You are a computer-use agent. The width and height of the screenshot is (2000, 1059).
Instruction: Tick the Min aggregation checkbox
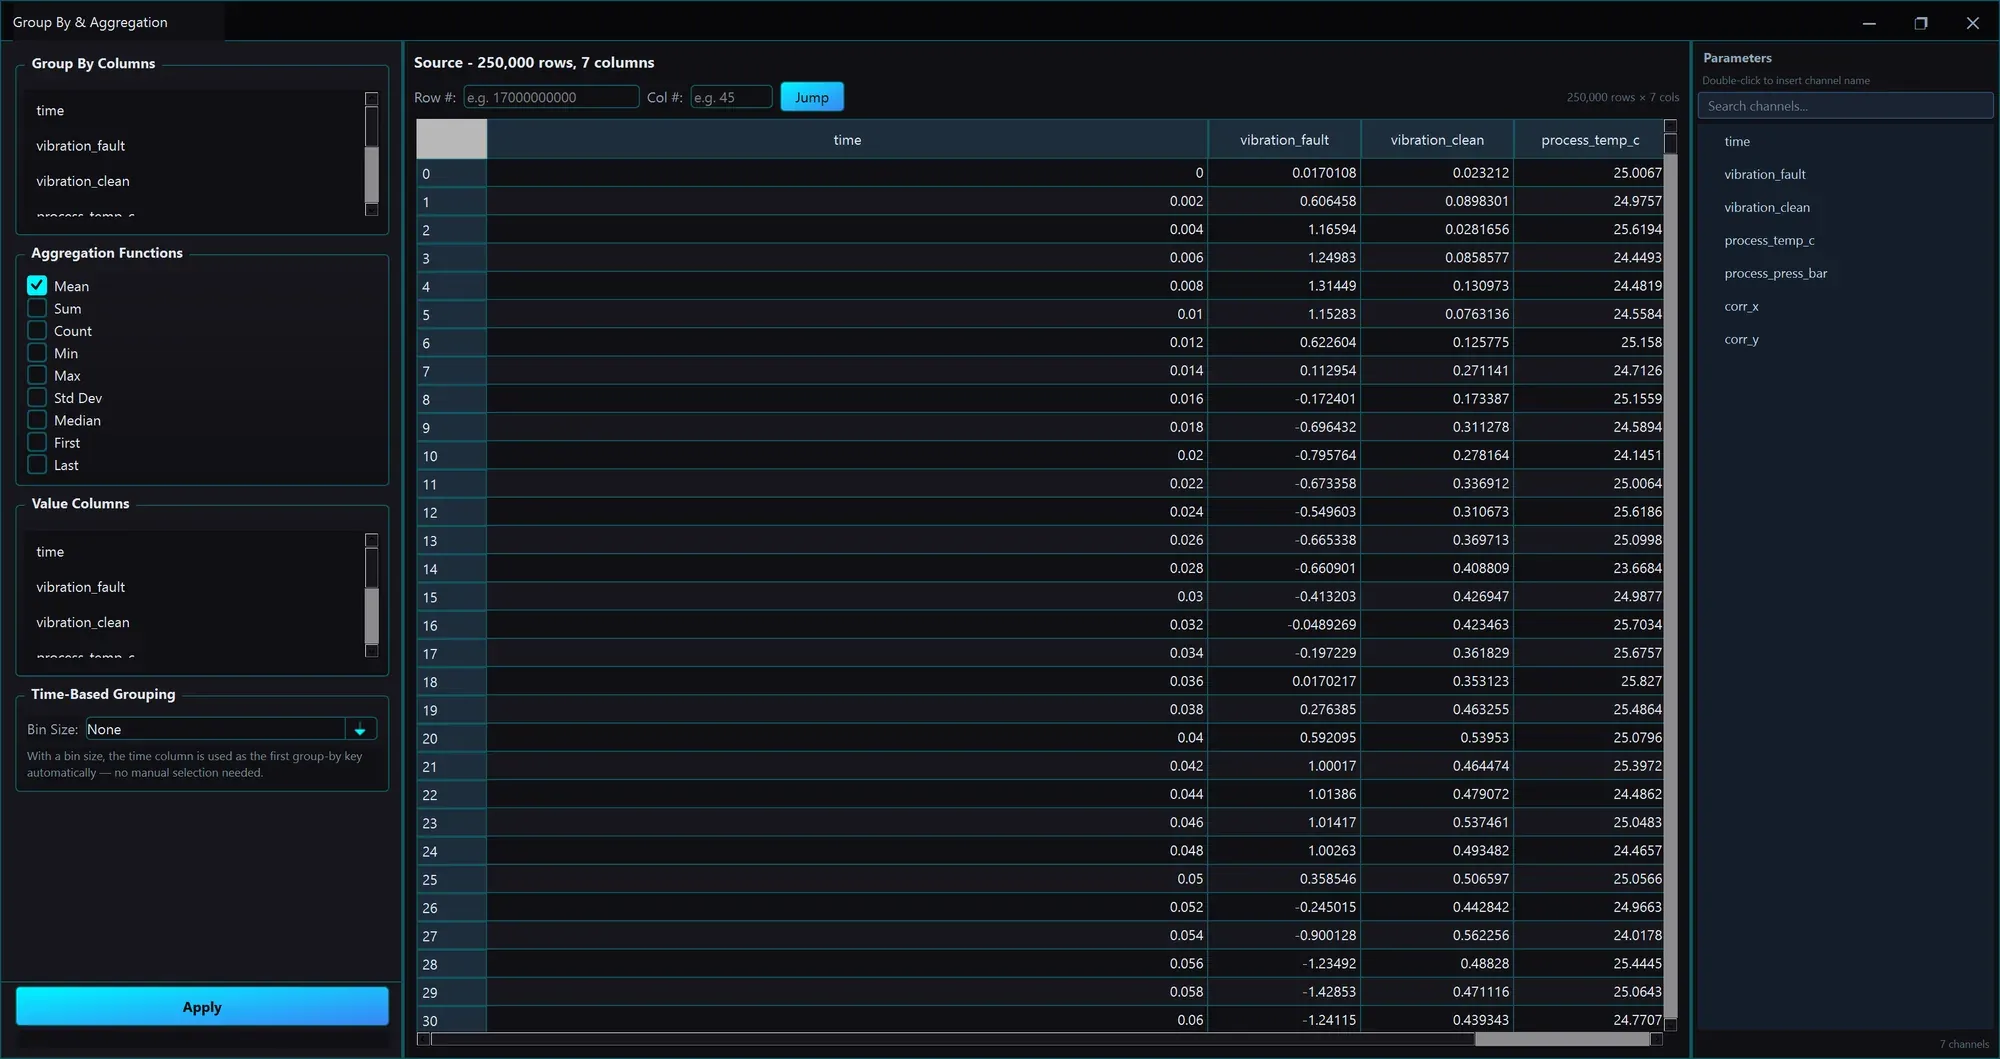pos(37,353)
